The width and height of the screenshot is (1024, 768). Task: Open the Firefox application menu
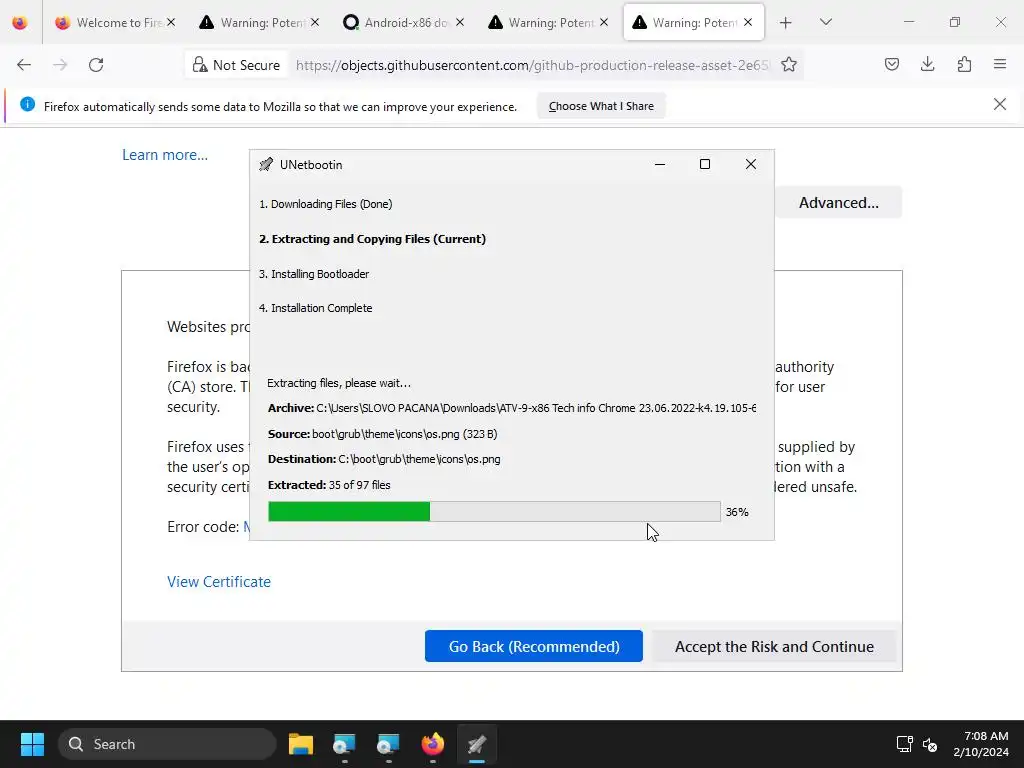coord(1000,64)
